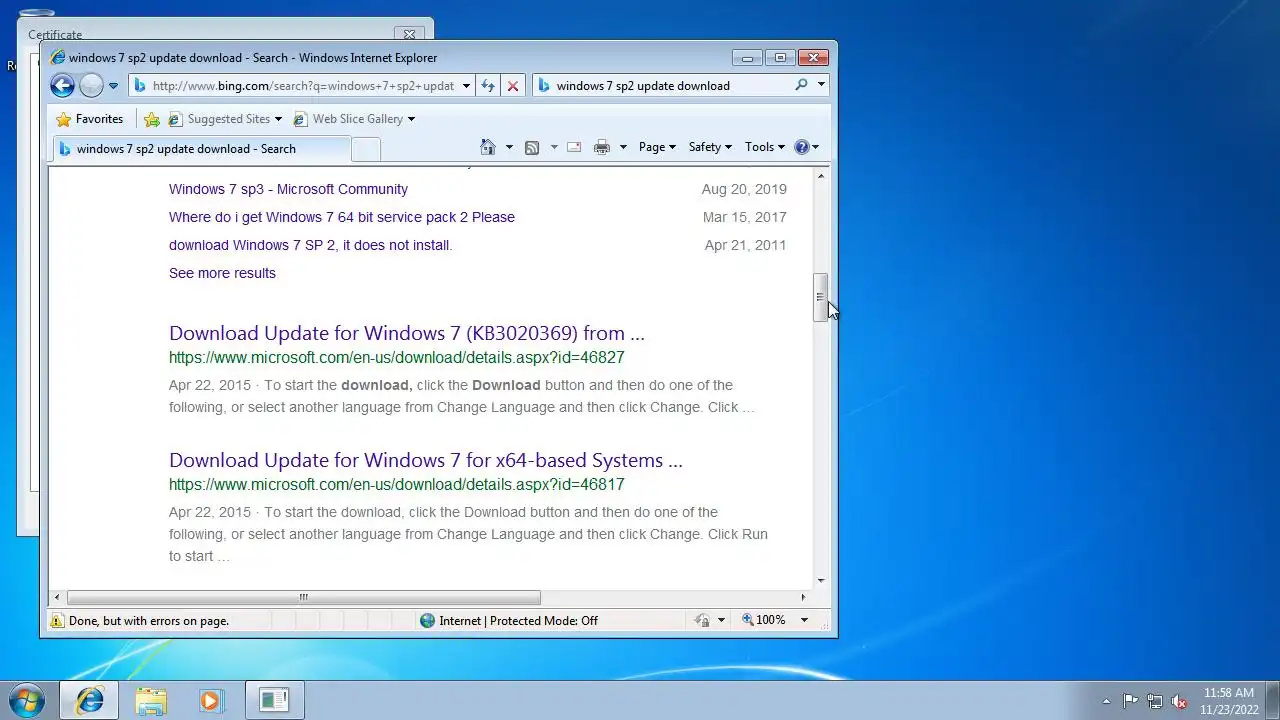The height and width of the screenshot is (720, 1280).
Task: Stop loading with the red X icon
Action: pos(513,86)
